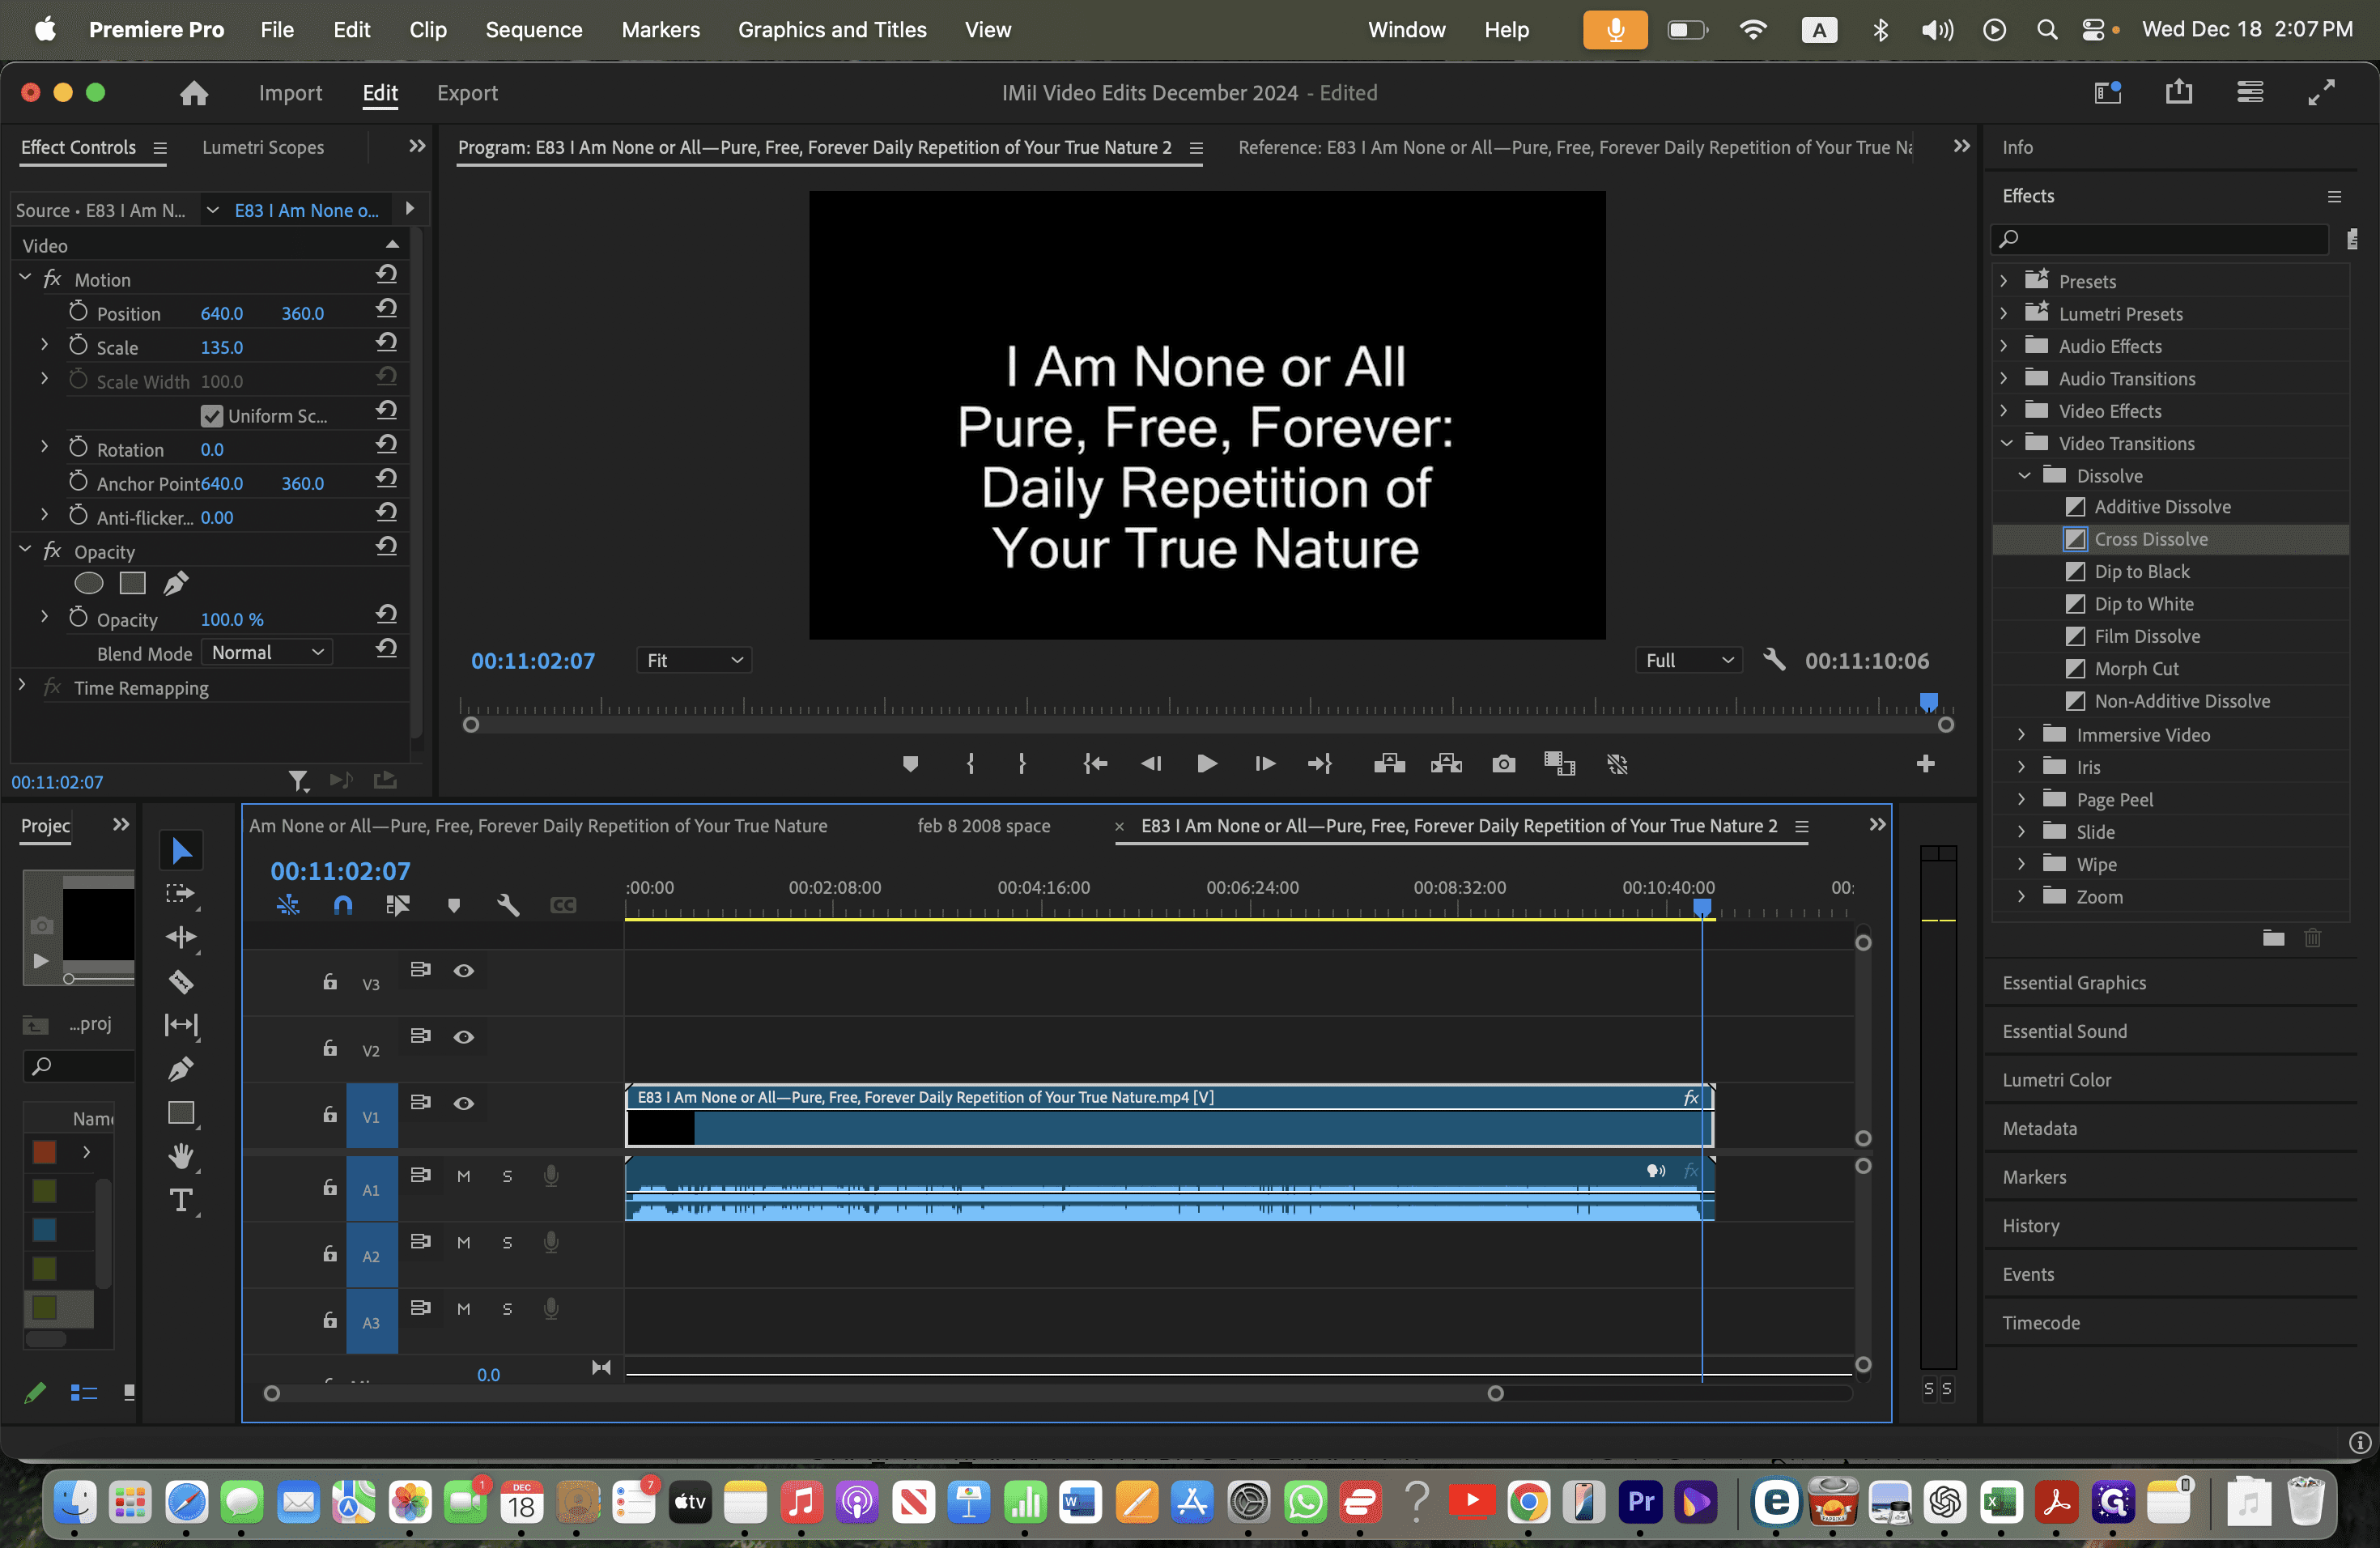This screenshot has height=1548, width=2380.
Task: Expand the Video Effects folder
Action: [2004, 411]
